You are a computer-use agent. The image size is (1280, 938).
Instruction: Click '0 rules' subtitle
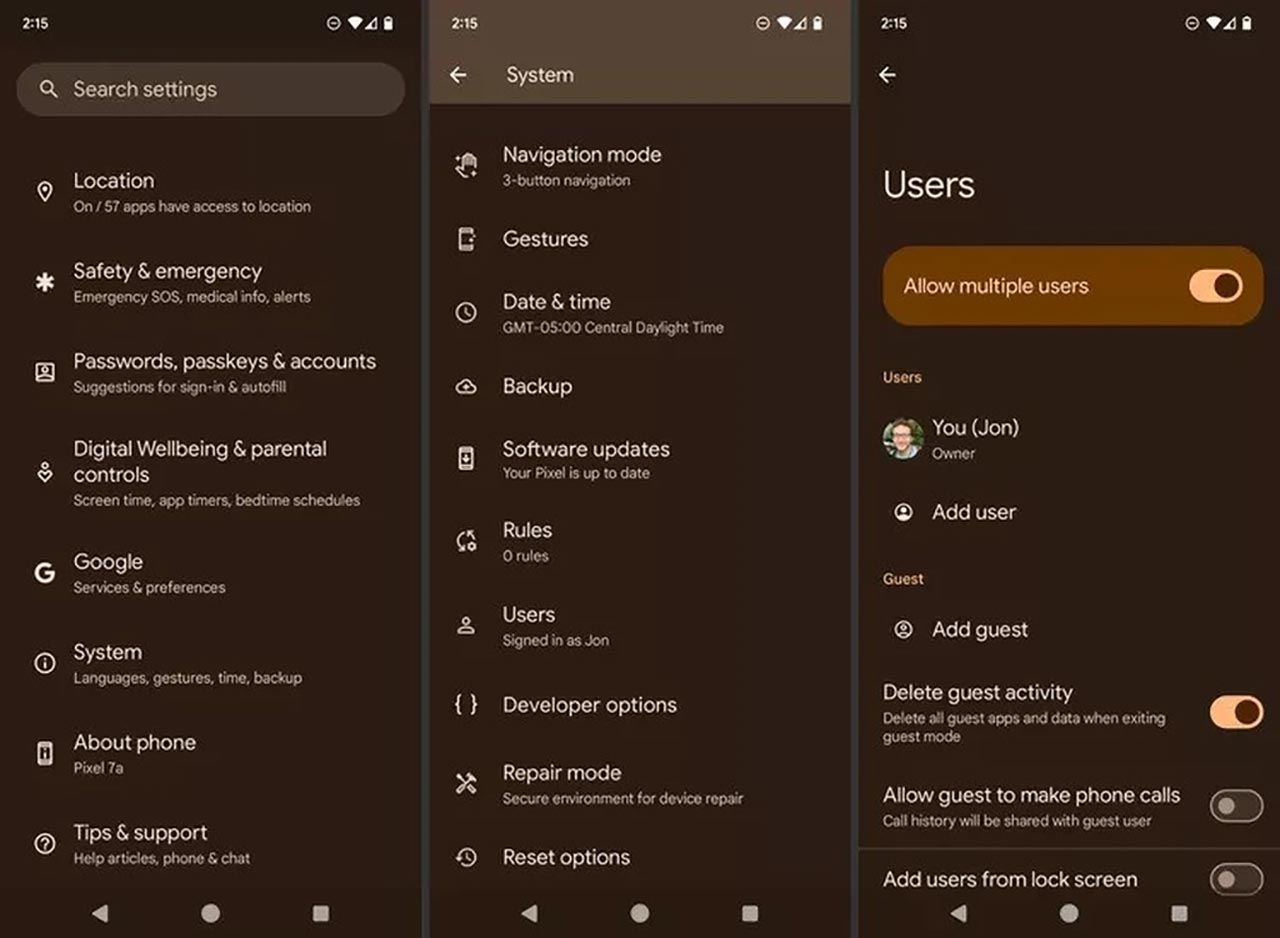click(526, 556)
